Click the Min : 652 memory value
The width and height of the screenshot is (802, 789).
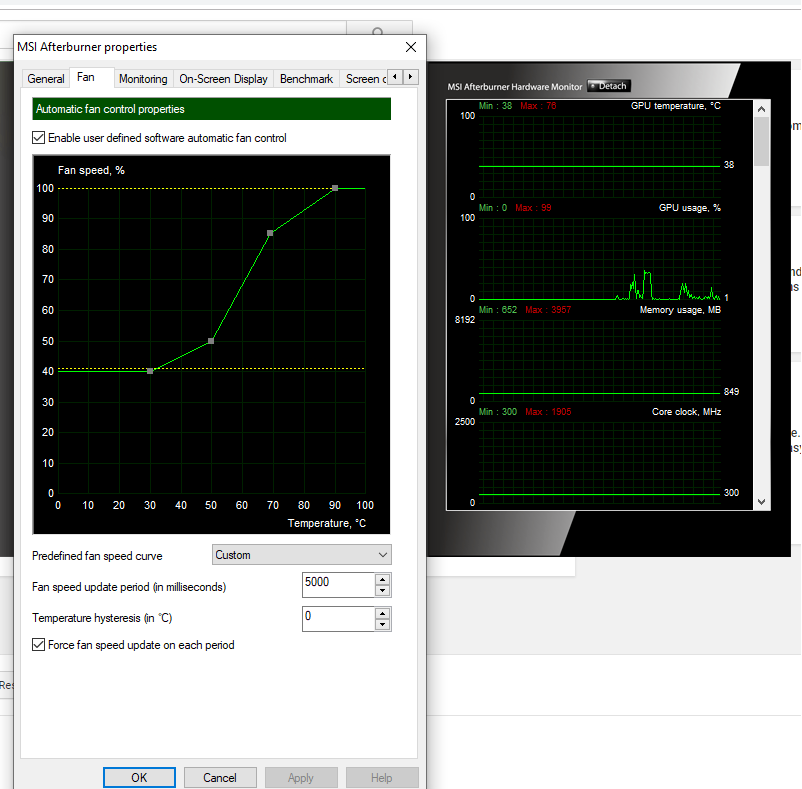498,310
